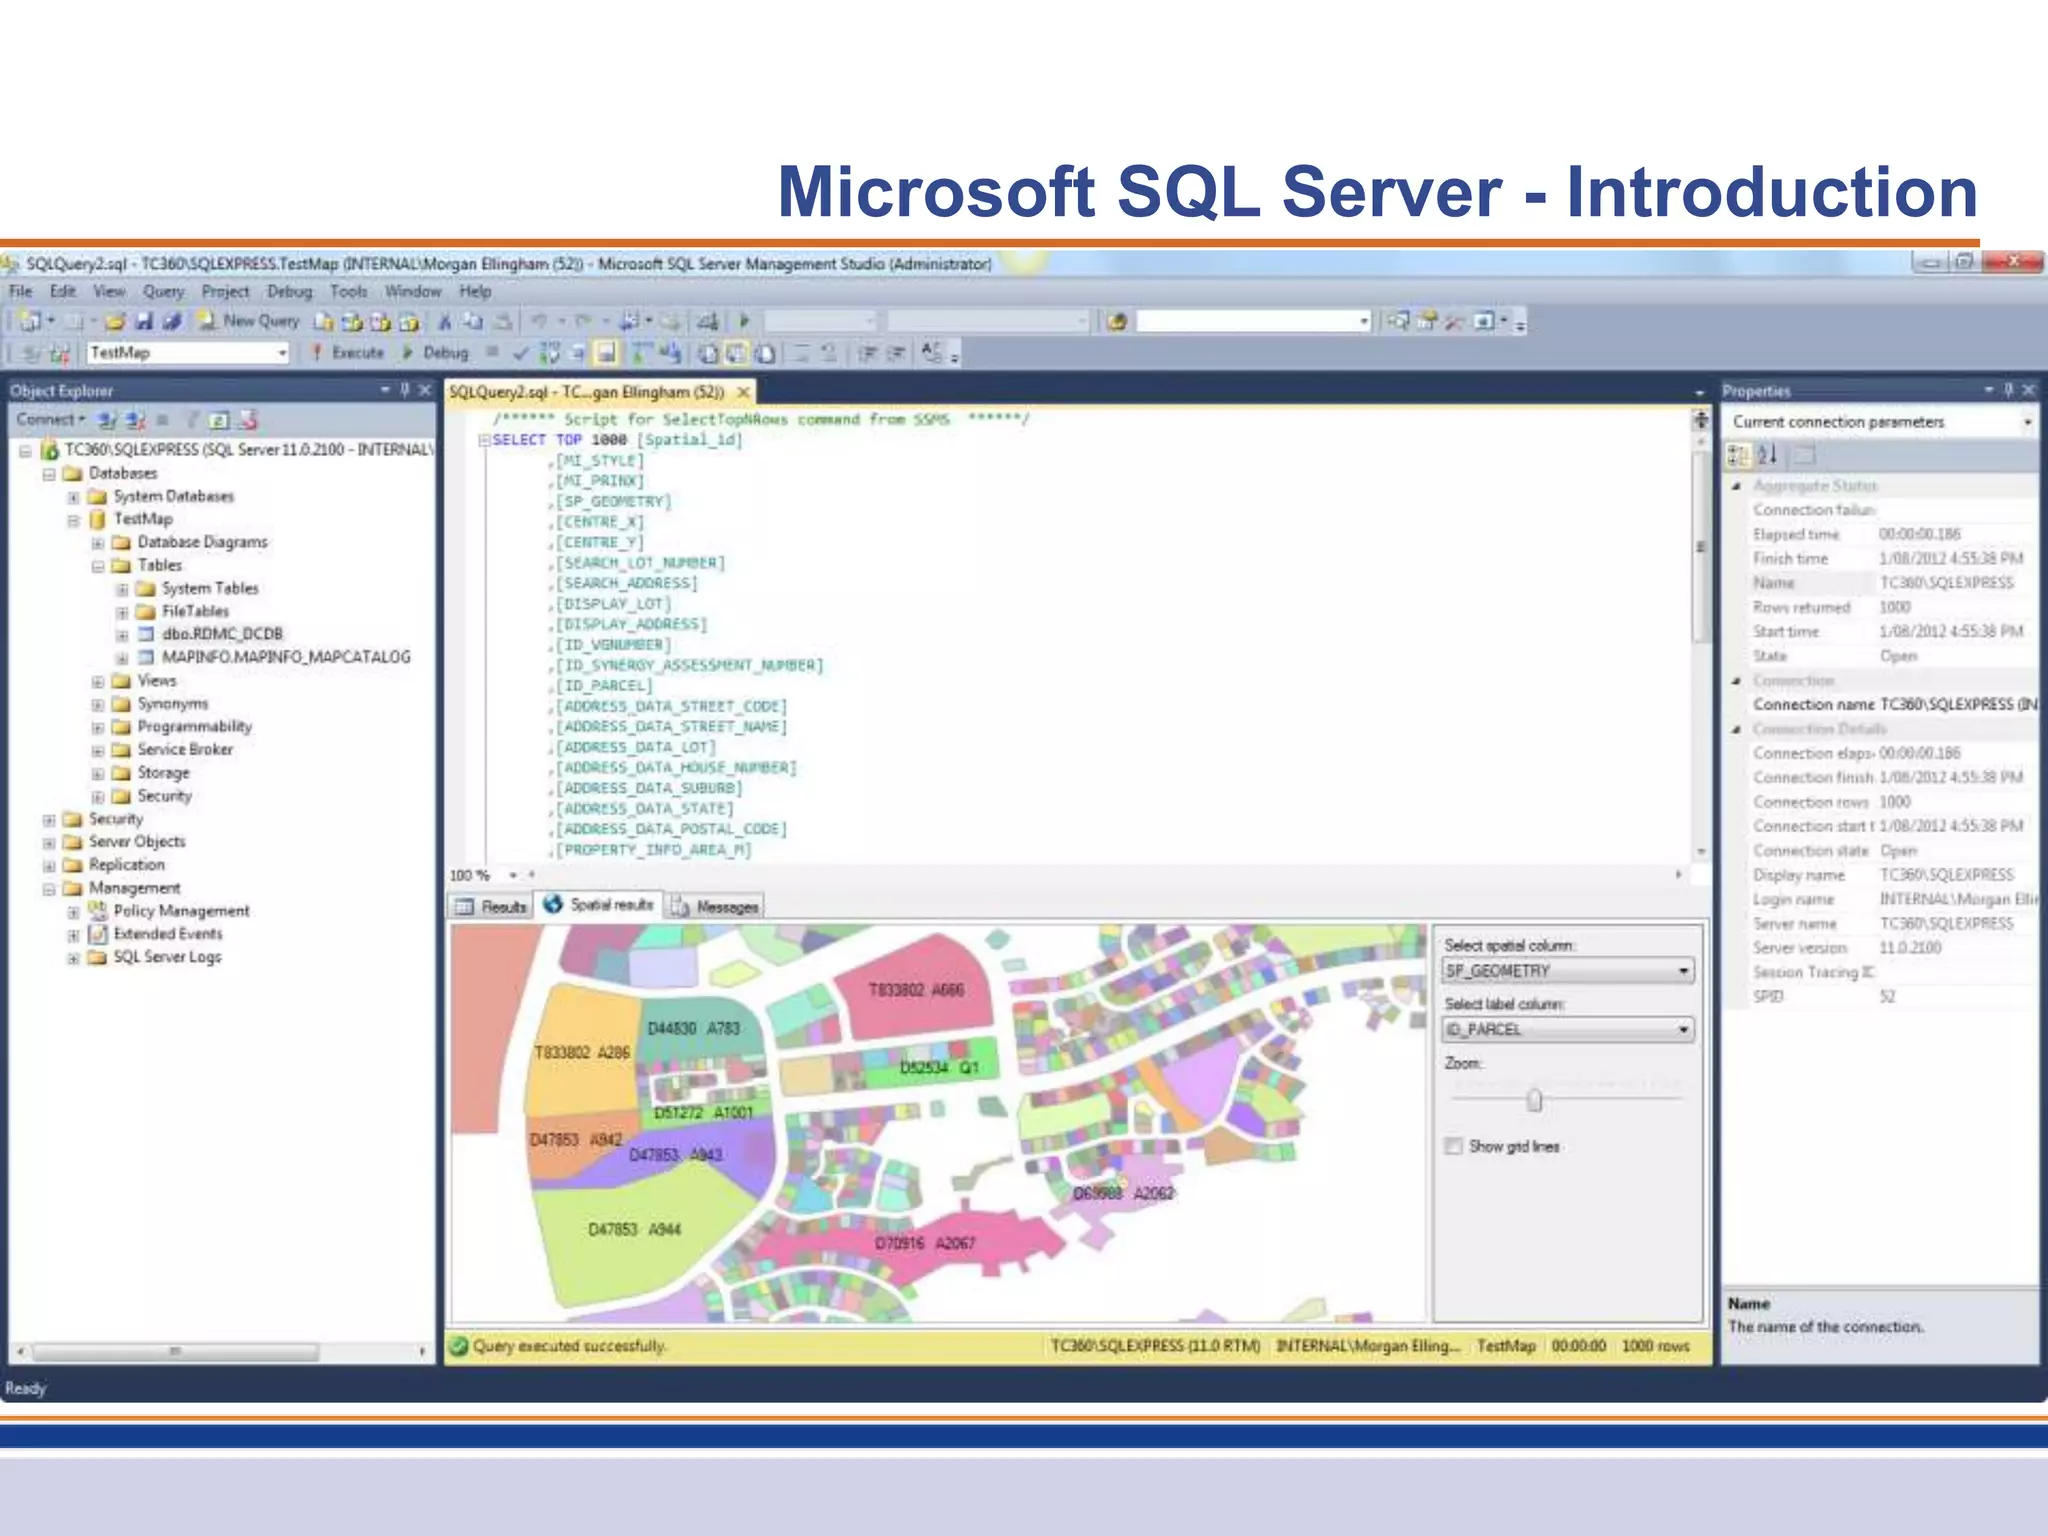The height and width of the screenshot is (1536, 2048).
Task: Click the spatial Zoom slider handle
Action: (x=1535, y=1100)
